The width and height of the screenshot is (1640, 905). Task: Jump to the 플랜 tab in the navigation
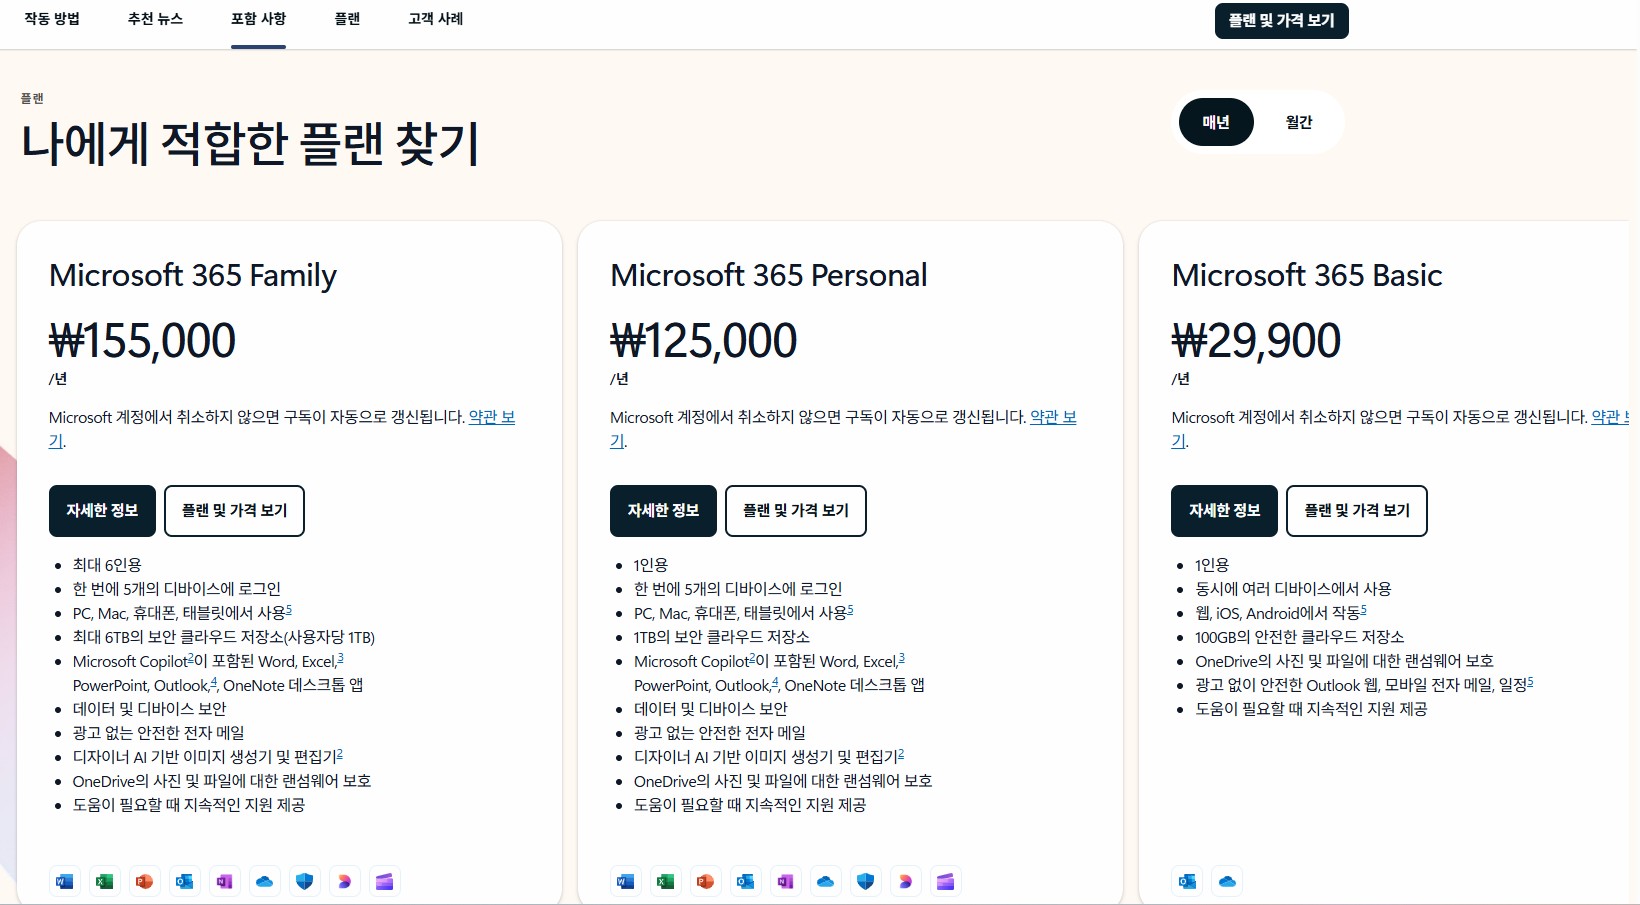pyautogui.click(x=347, y=19)
